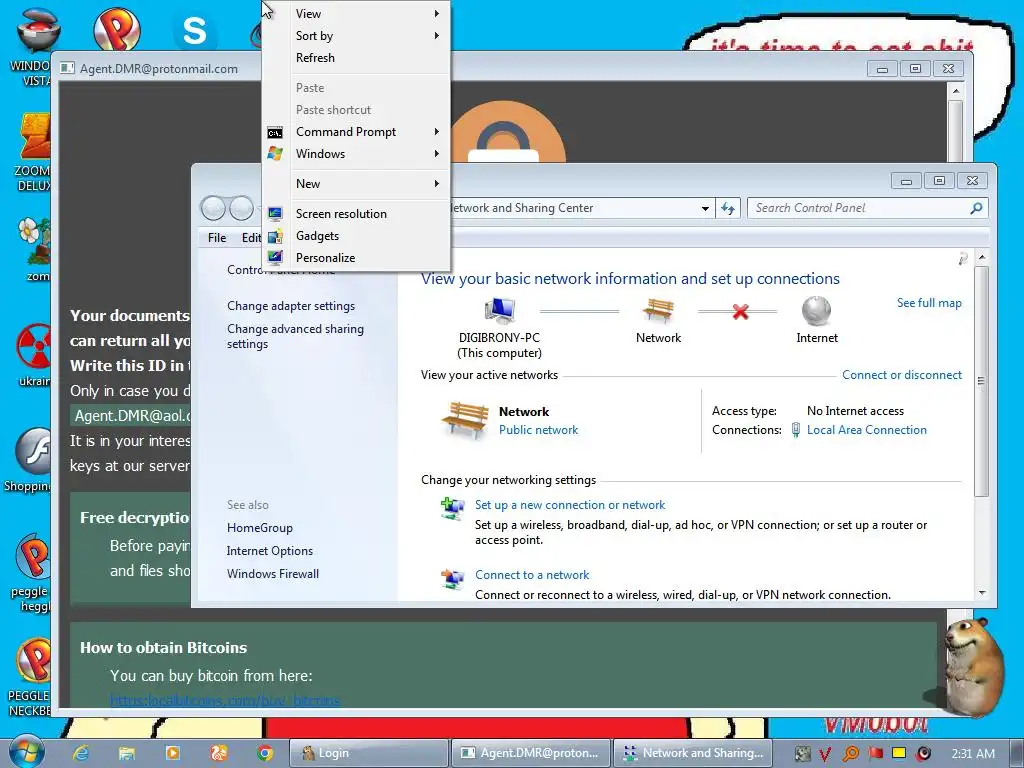Viewport: 1024px width, 768px height.
Task: Click the connect to a network icon
Action: (452, 579)
